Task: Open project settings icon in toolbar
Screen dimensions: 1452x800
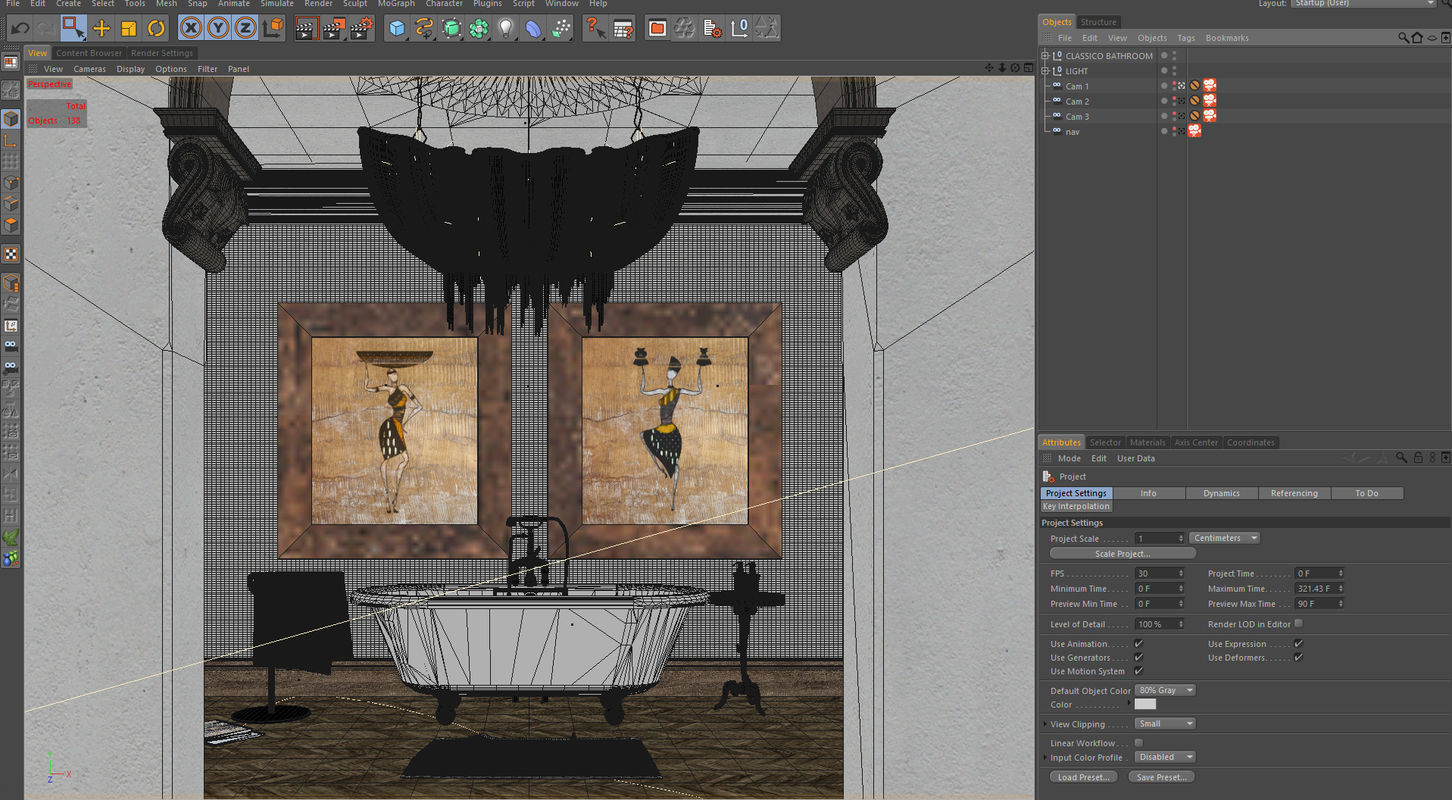Action: pos(712,28)
